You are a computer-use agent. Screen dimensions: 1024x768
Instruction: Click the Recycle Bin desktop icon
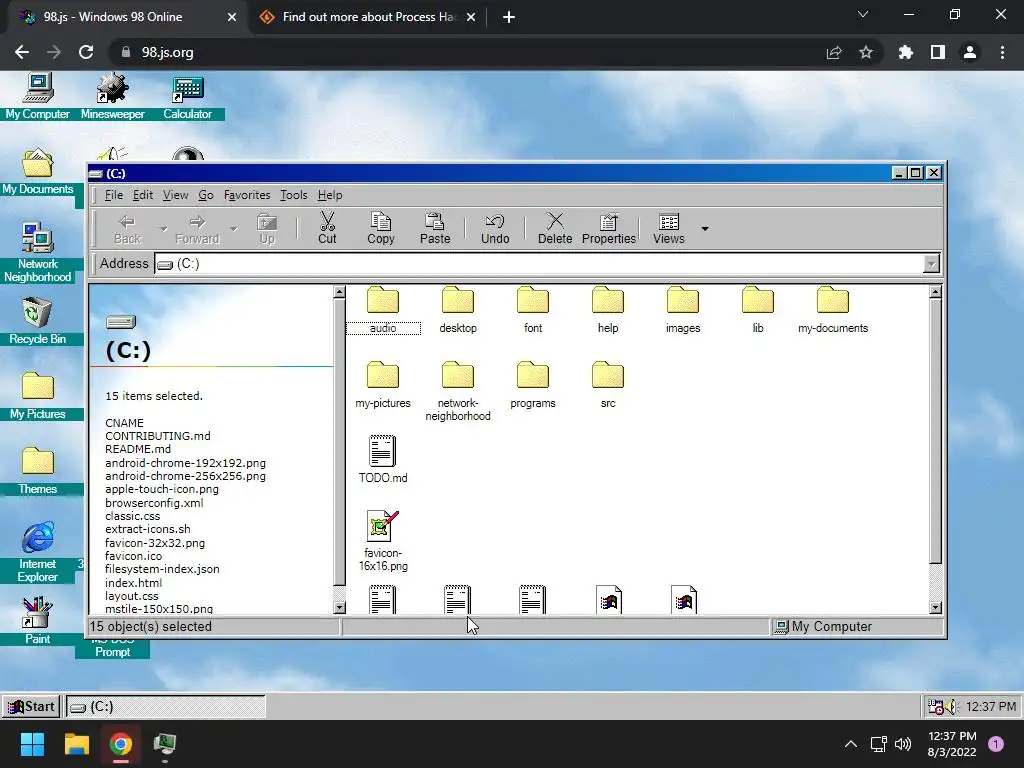[37, 321]
